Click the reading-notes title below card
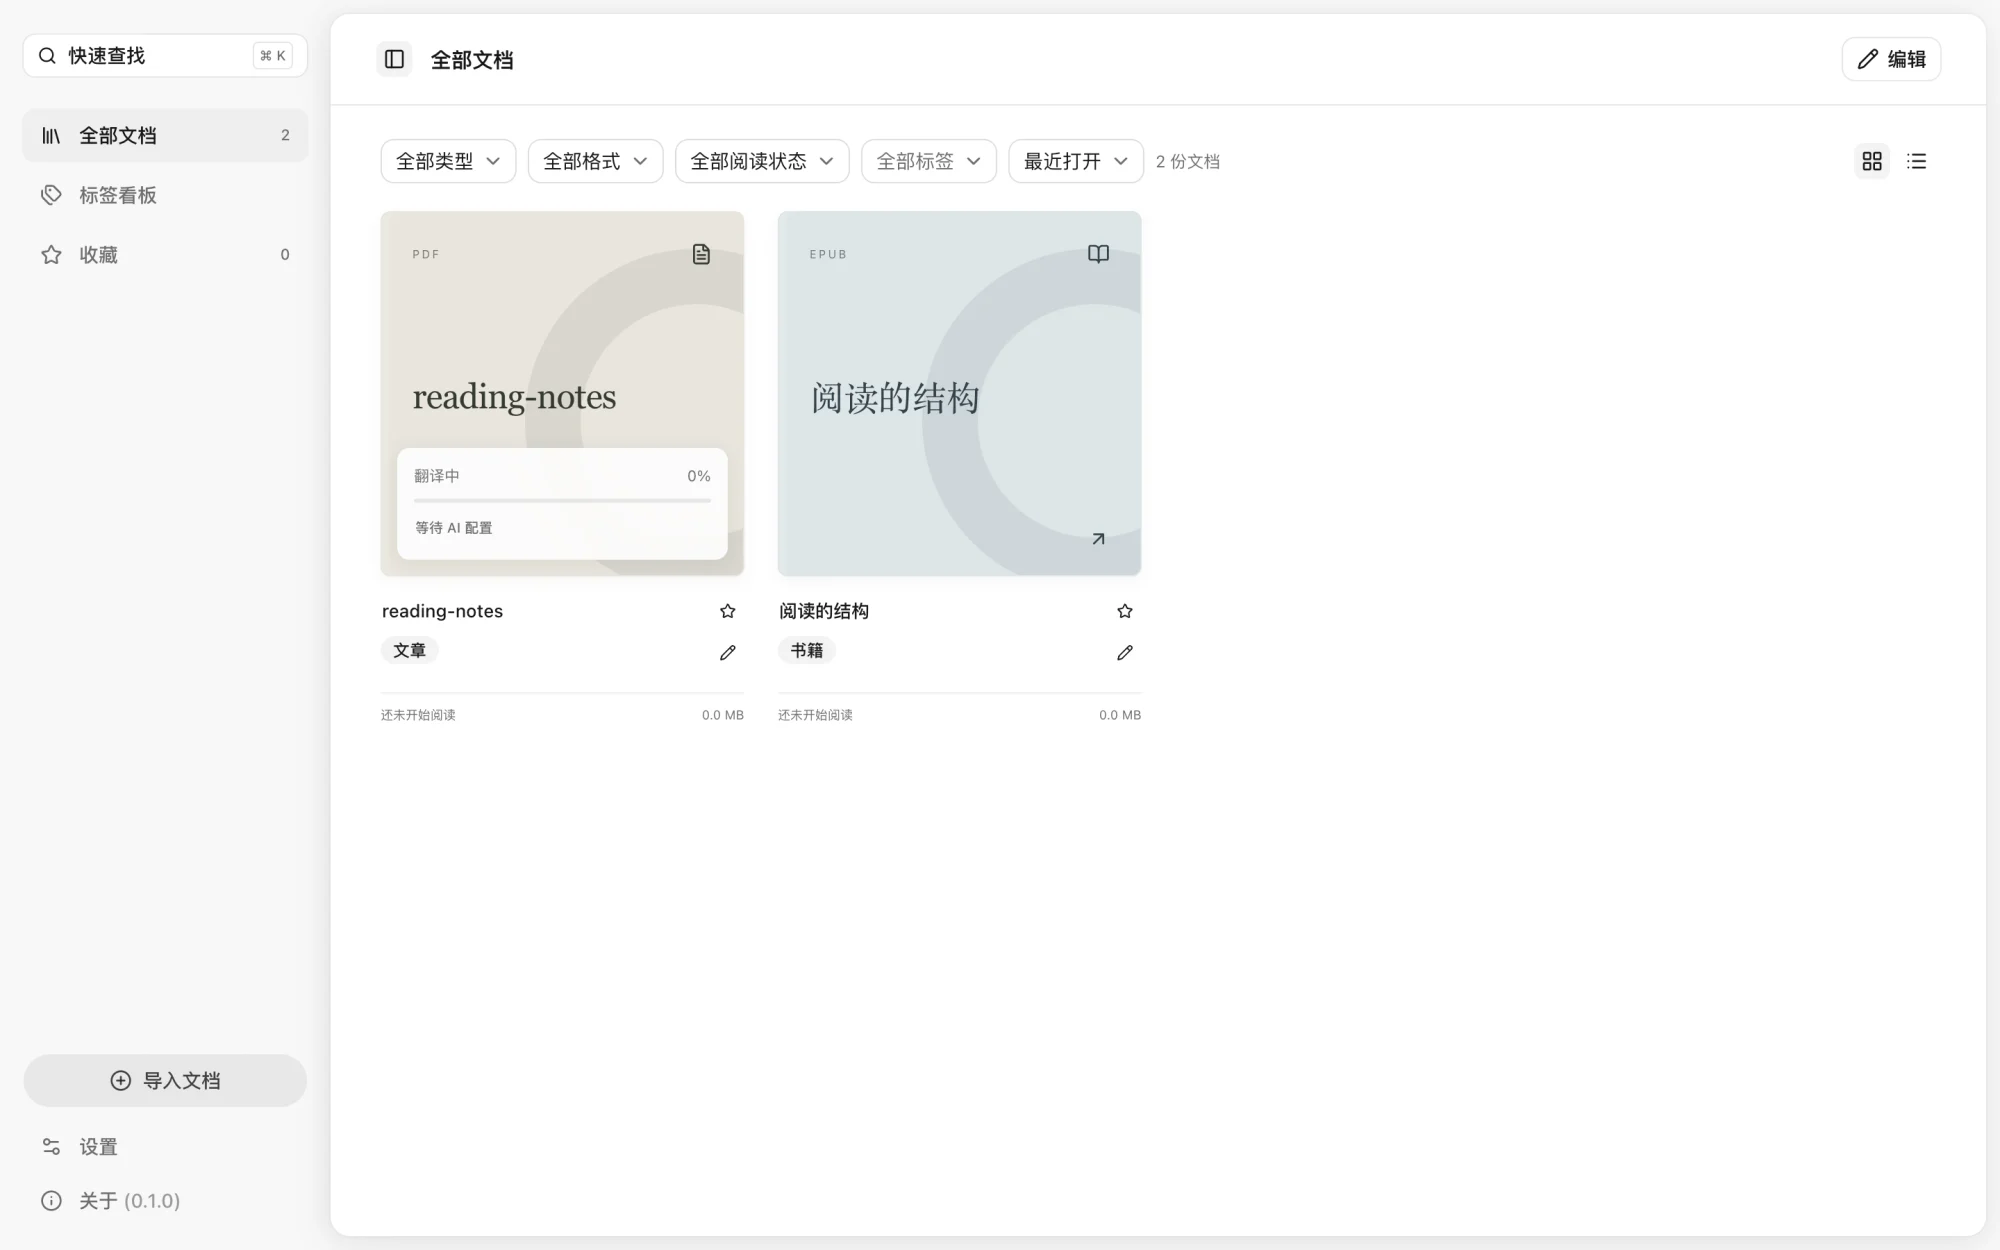This screenshot has width=2000, height=1250. pyautogui.click(x=442, y=611)
